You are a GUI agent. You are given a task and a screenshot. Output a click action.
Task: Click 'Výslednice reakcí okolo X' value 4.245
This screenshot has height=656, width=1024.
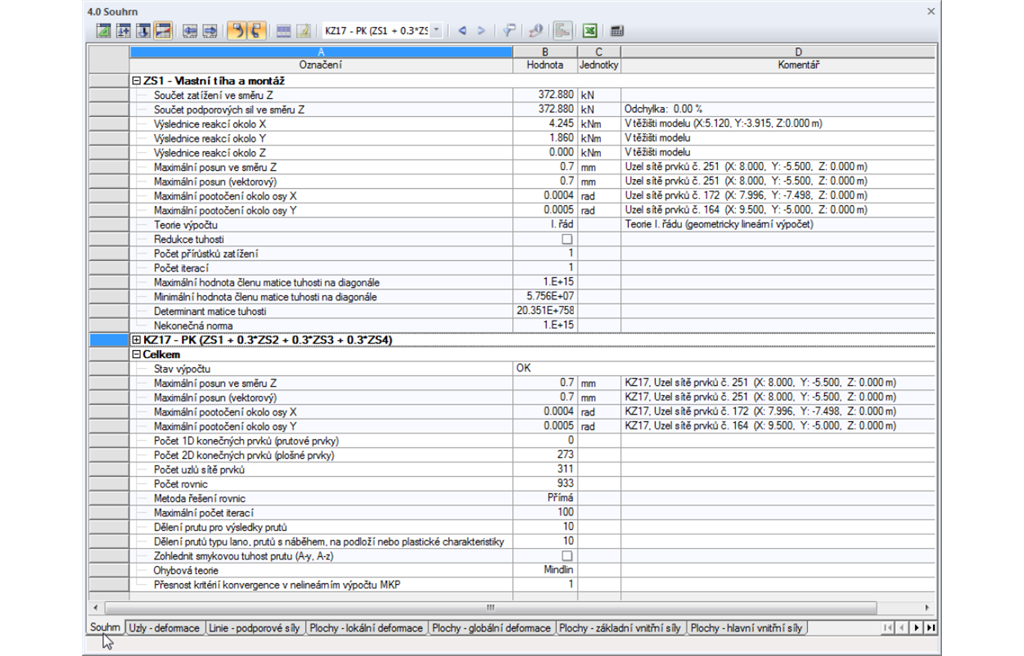click(545, 124)
